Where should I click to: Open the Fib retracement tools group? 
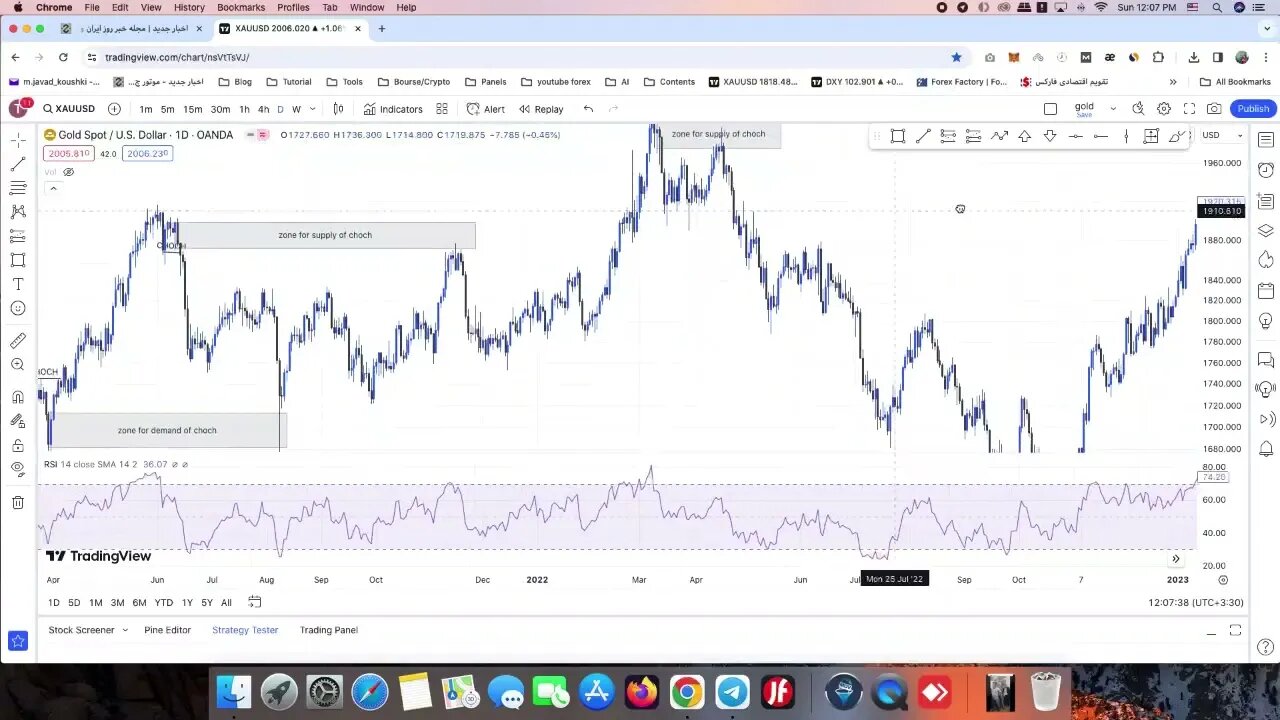coord(18,188)
